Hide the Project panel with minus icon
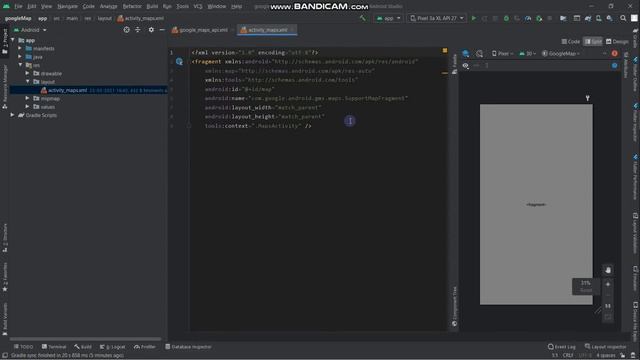This screenshot has width=640, height=360. tap(162, 30)
